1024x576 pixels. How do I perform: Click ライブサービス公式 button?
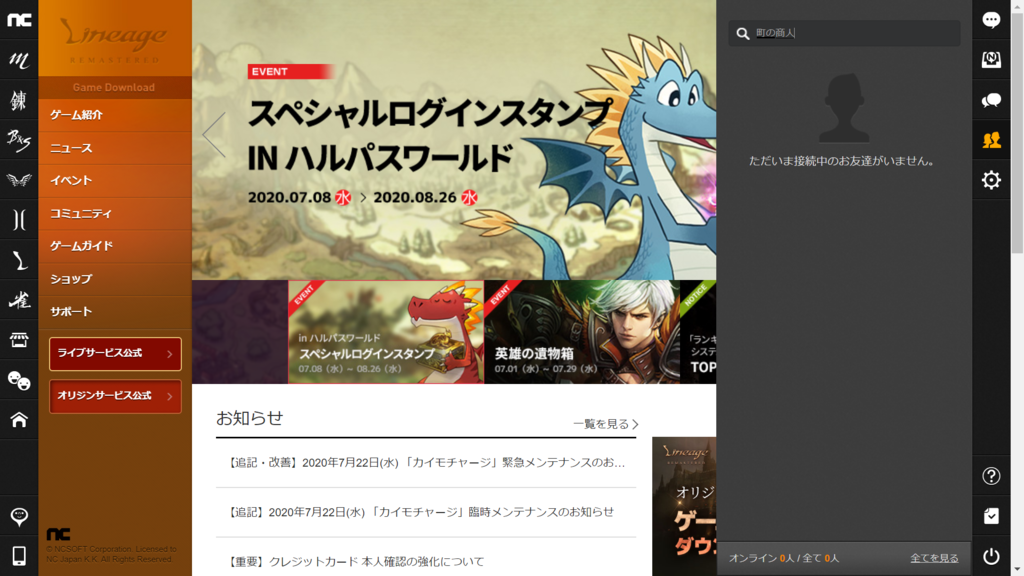point(115,353)
